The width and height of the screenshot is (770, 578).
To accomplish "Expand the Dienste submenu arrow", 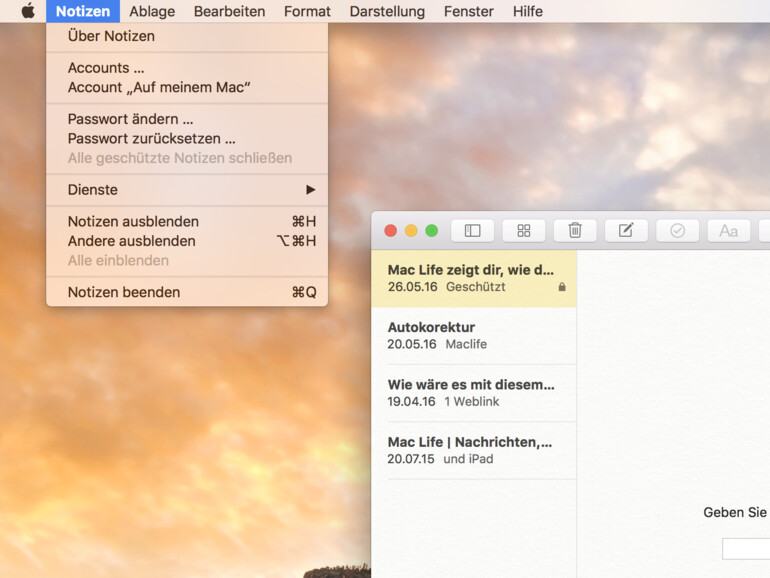I will (310, 190).
